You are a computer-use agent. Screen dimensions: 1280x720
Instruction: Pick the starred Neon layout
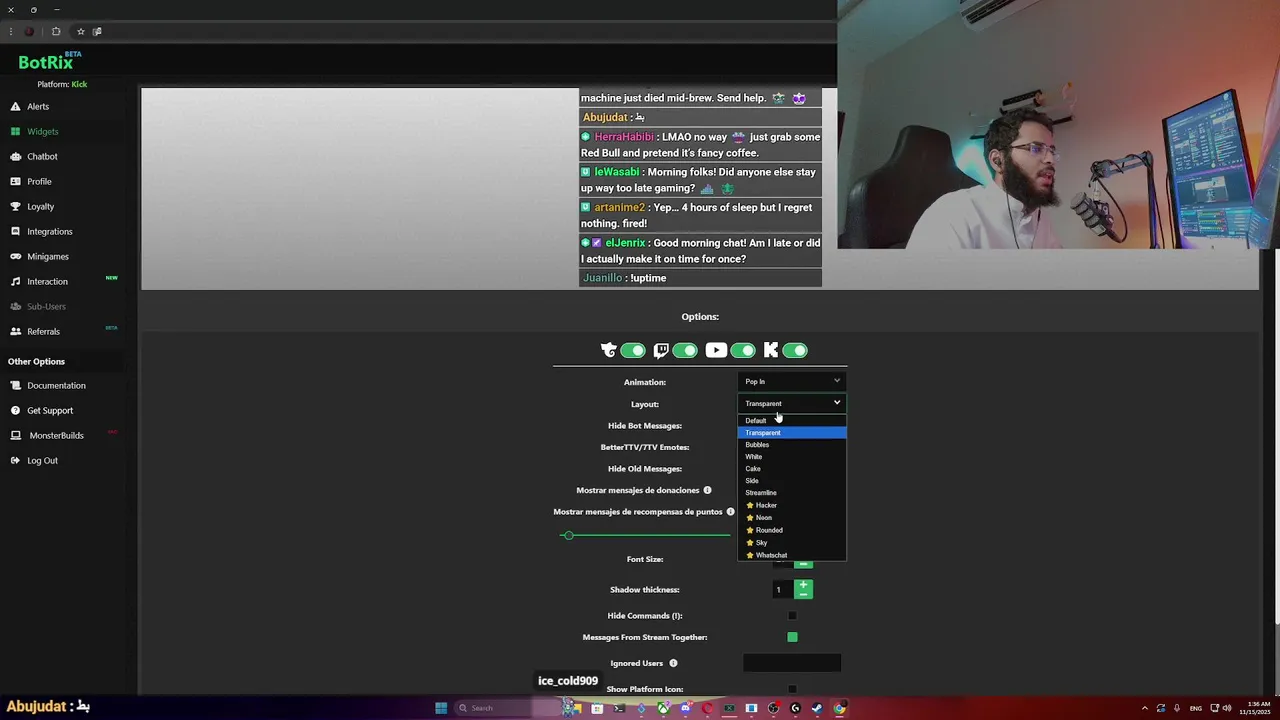(x=792, y=517)
